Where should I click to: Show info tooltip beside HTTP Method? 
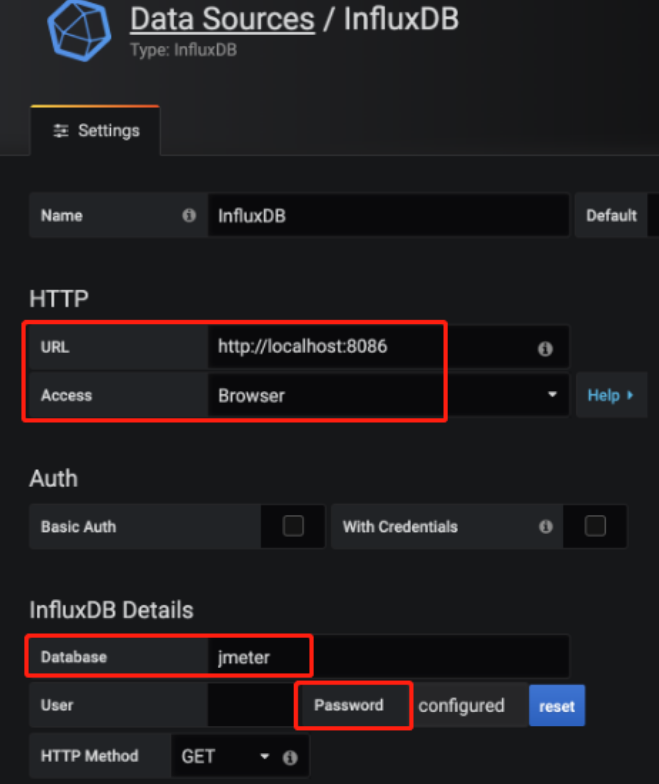290,758
